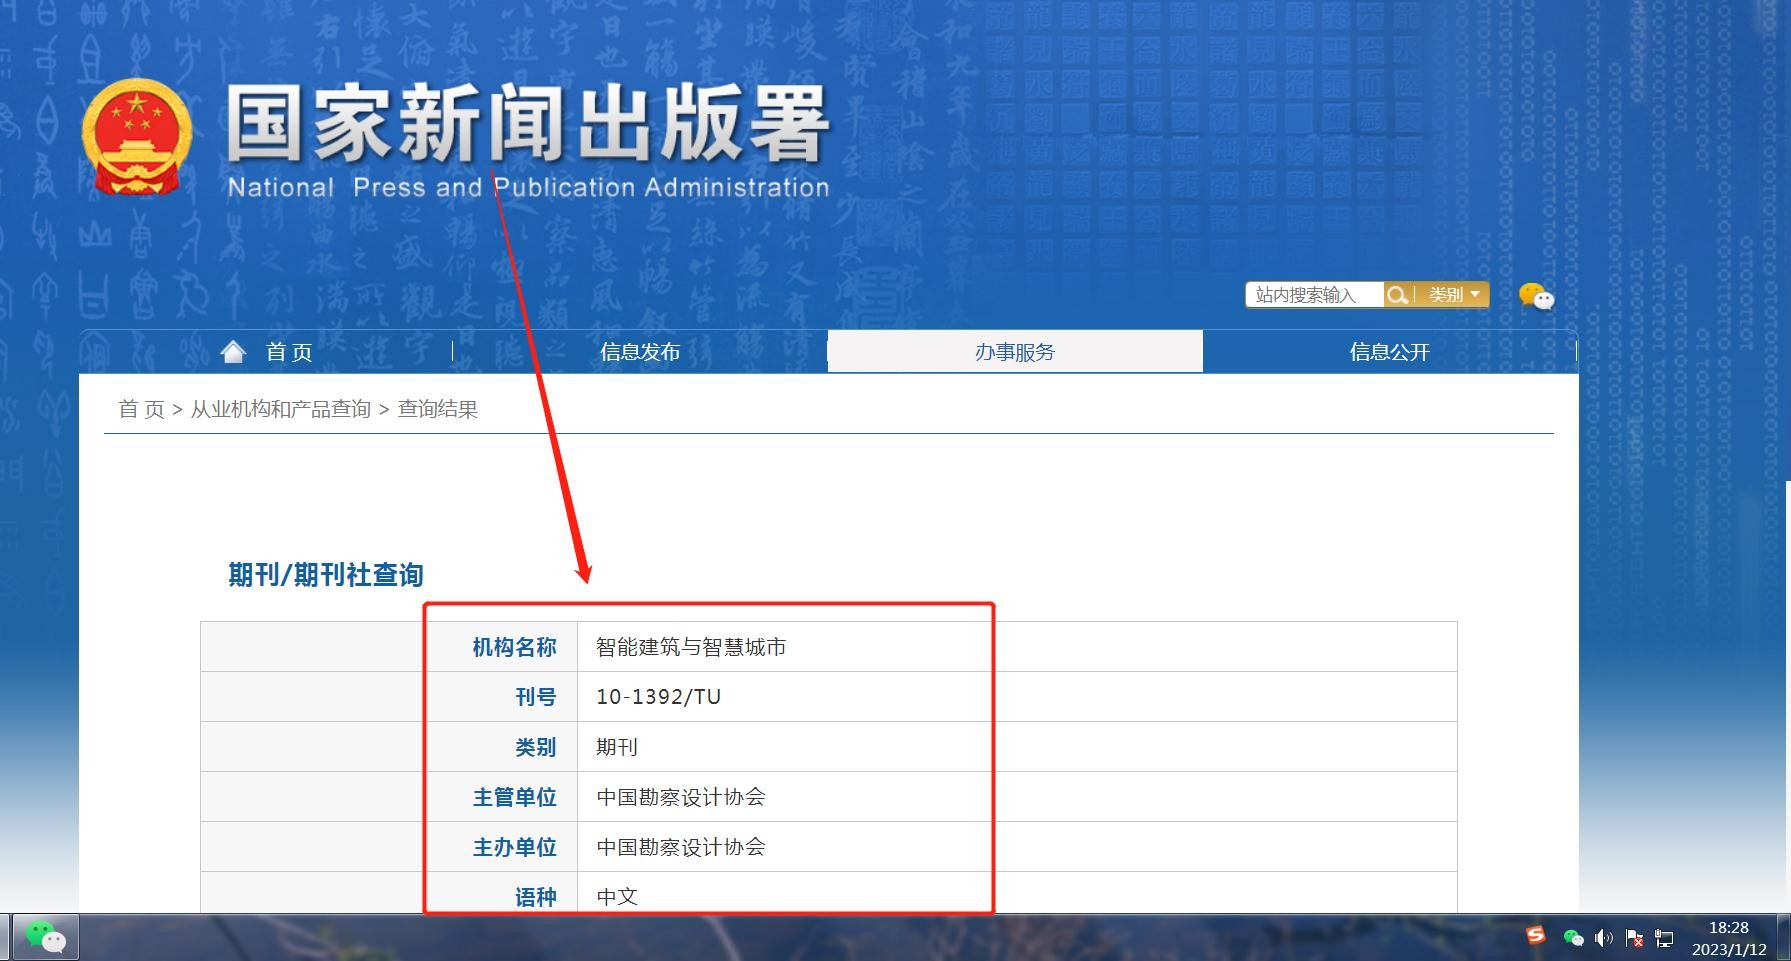Open the Action Center flag icon
This screenshot has width=1791, height=961.
pyautogui.click(x=1634, y=937)
